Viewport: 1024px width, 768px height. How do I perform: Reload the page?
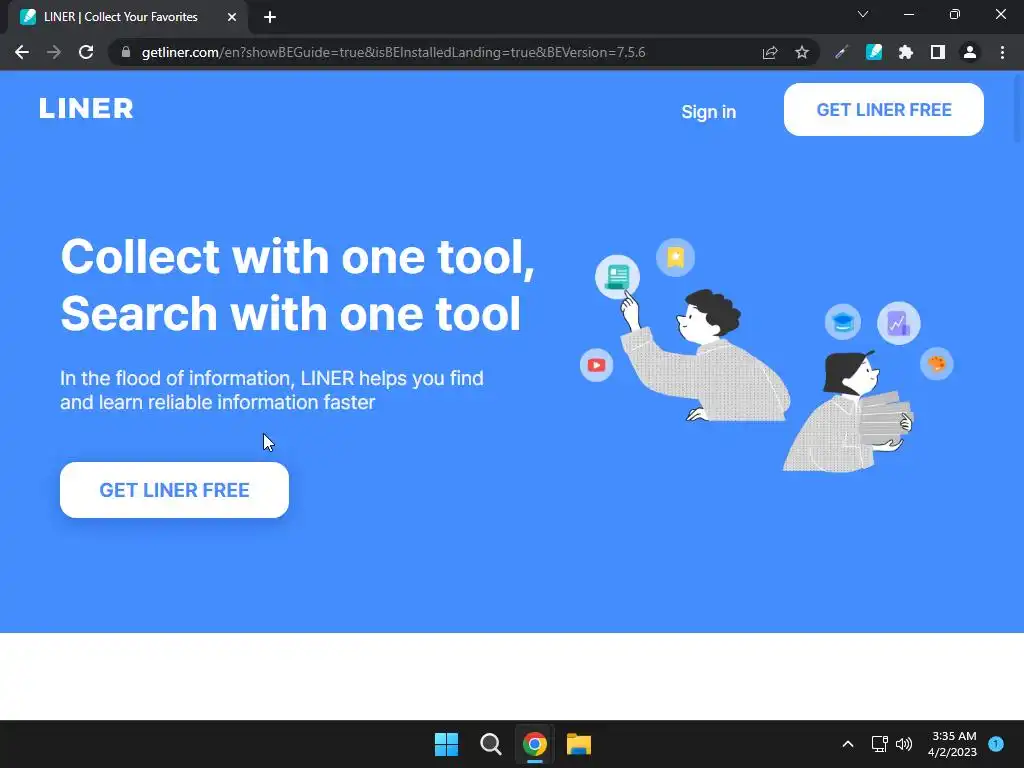[x=86, y=52]
